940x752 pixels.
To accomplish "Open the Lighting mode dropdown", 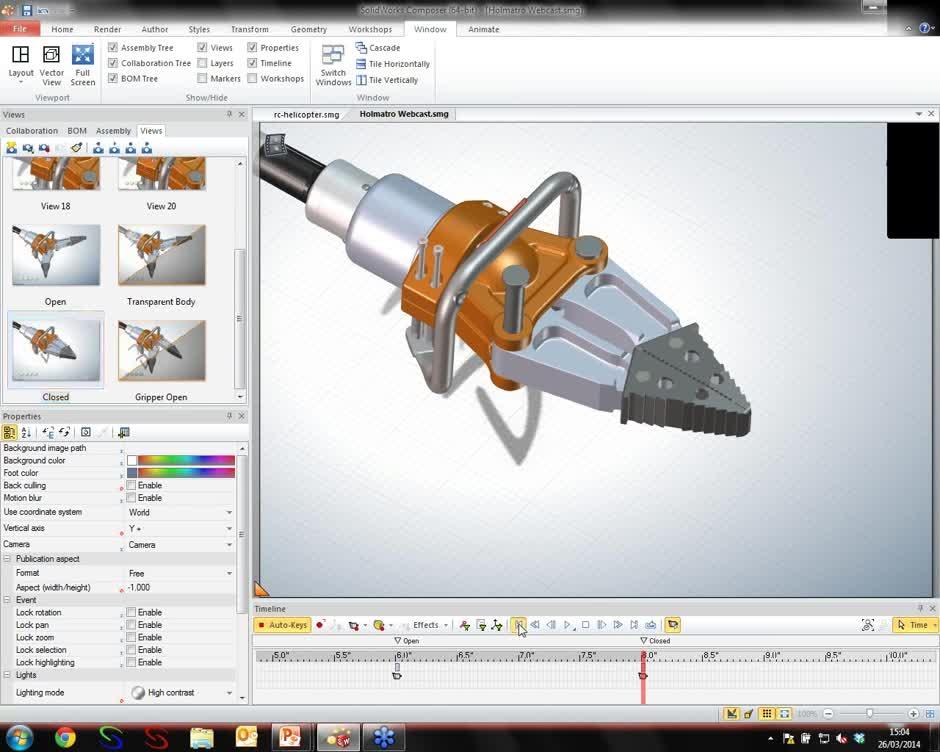I will (x=228, y=692).
